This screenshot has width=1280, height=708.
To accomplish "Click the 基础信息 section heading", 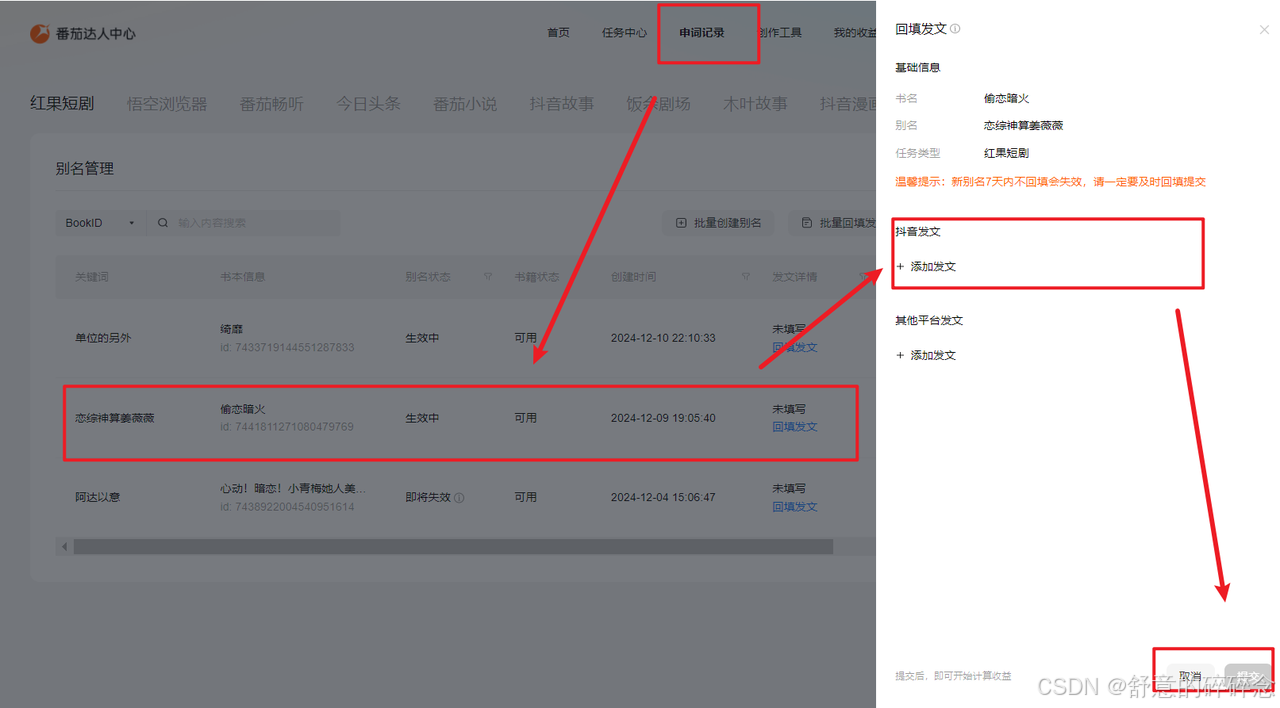I will pos(918,68).
